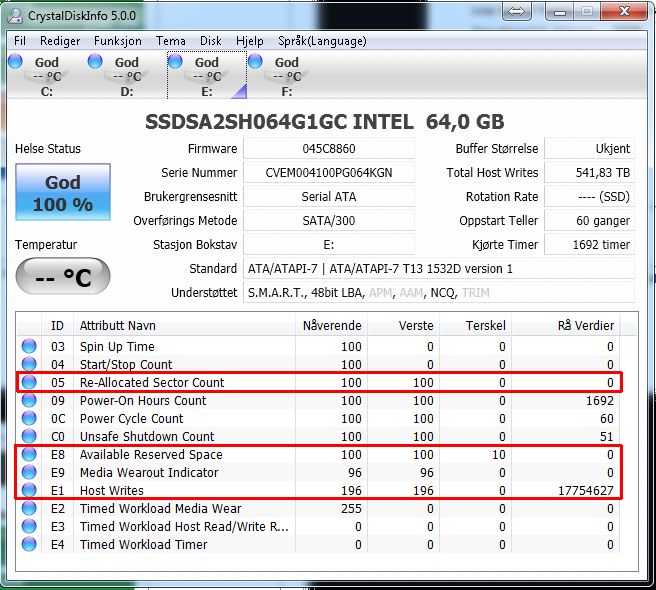The height and width of the screenshot is (590, 656).
Task: Click status orb for Power-On Hours Count
Action: coord(29,400)
